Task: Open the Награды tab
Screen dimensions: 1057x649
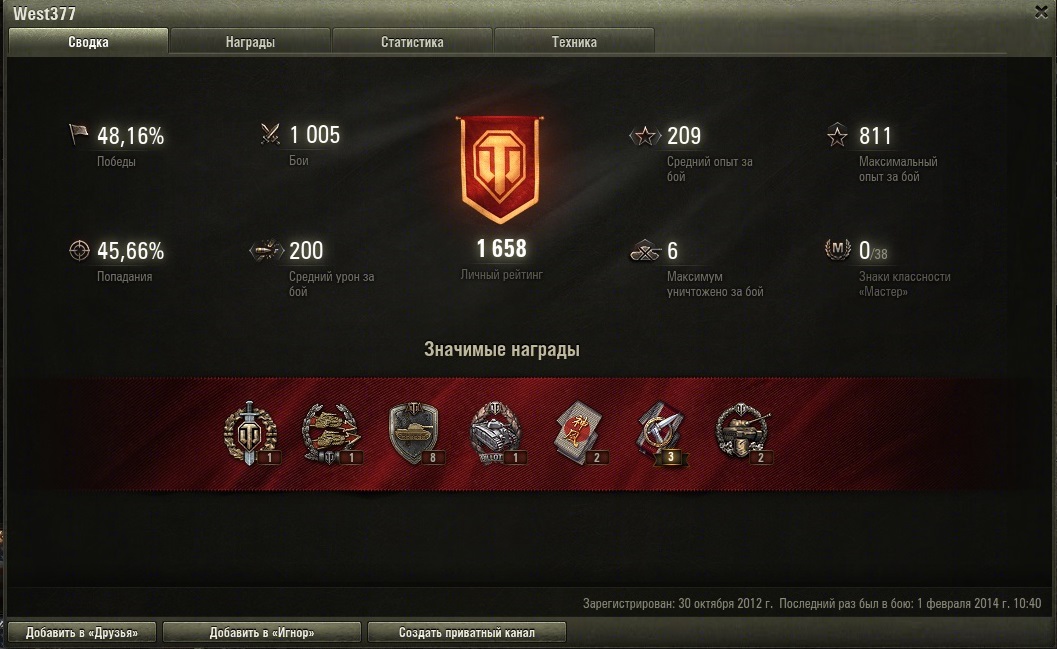Action: coord(250,41)
